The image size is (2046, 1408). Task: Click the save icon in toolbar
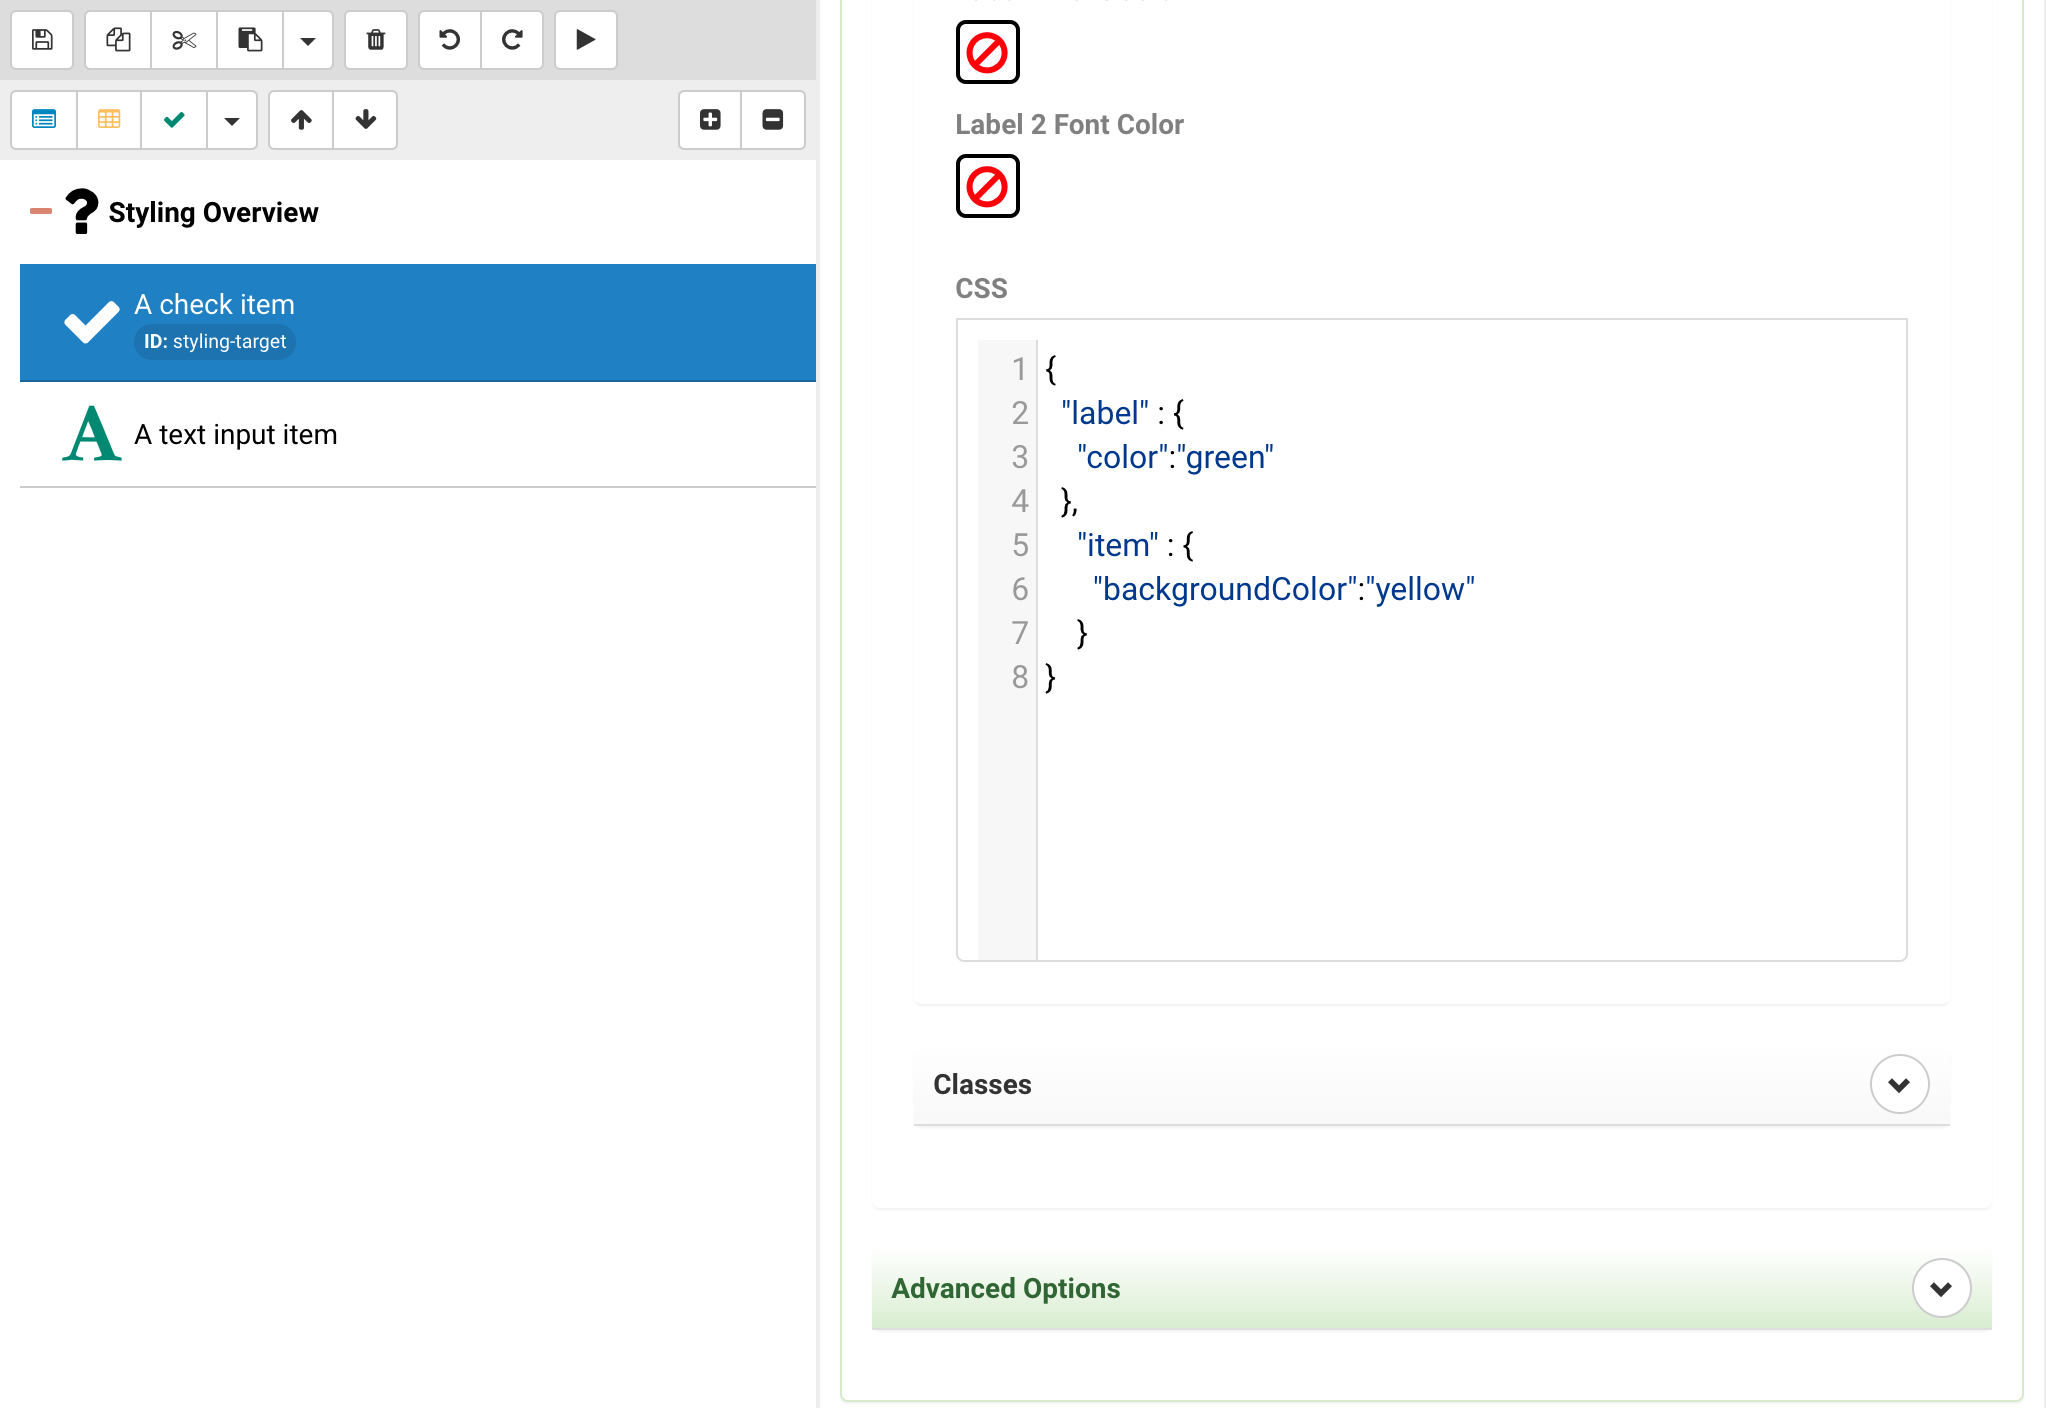click(42, 40)
